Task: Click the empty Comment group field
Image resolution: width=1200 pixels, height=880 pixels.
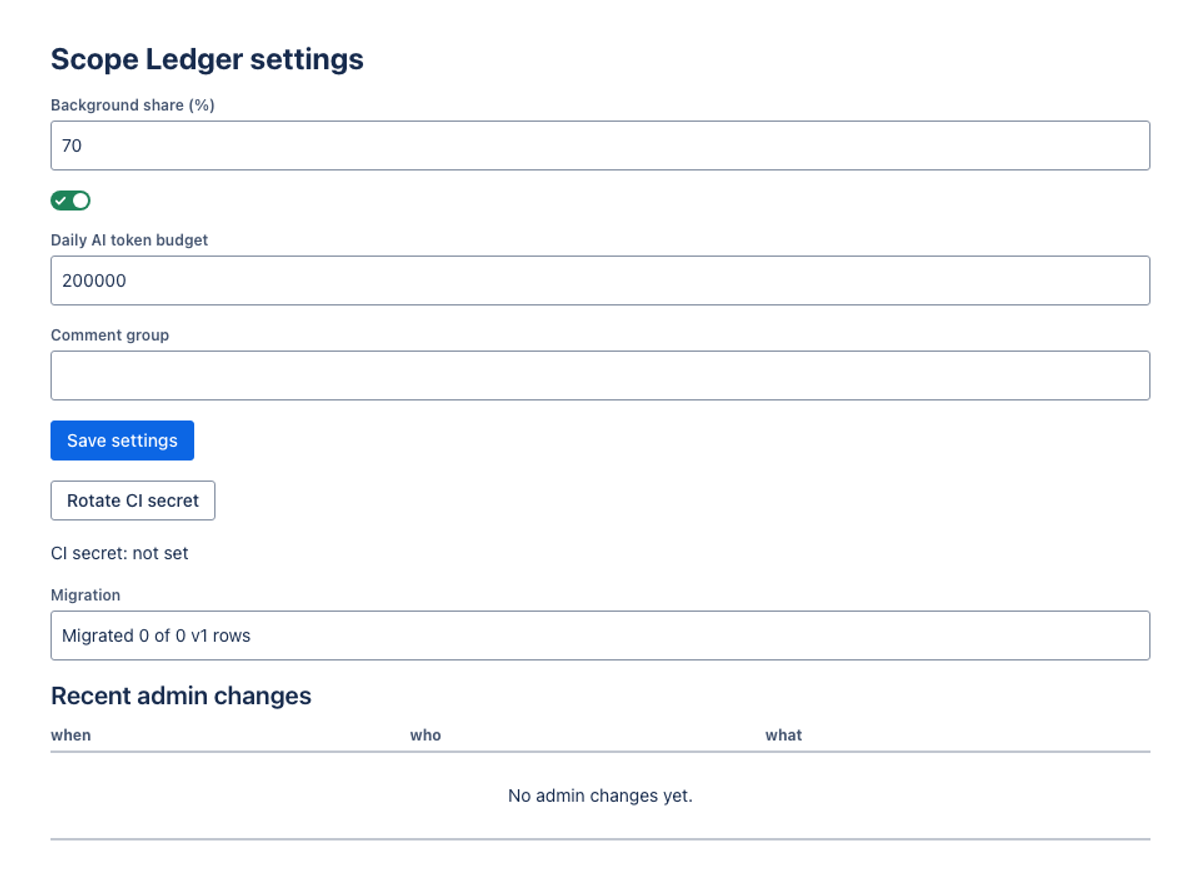Action: [x=600, y=376]
